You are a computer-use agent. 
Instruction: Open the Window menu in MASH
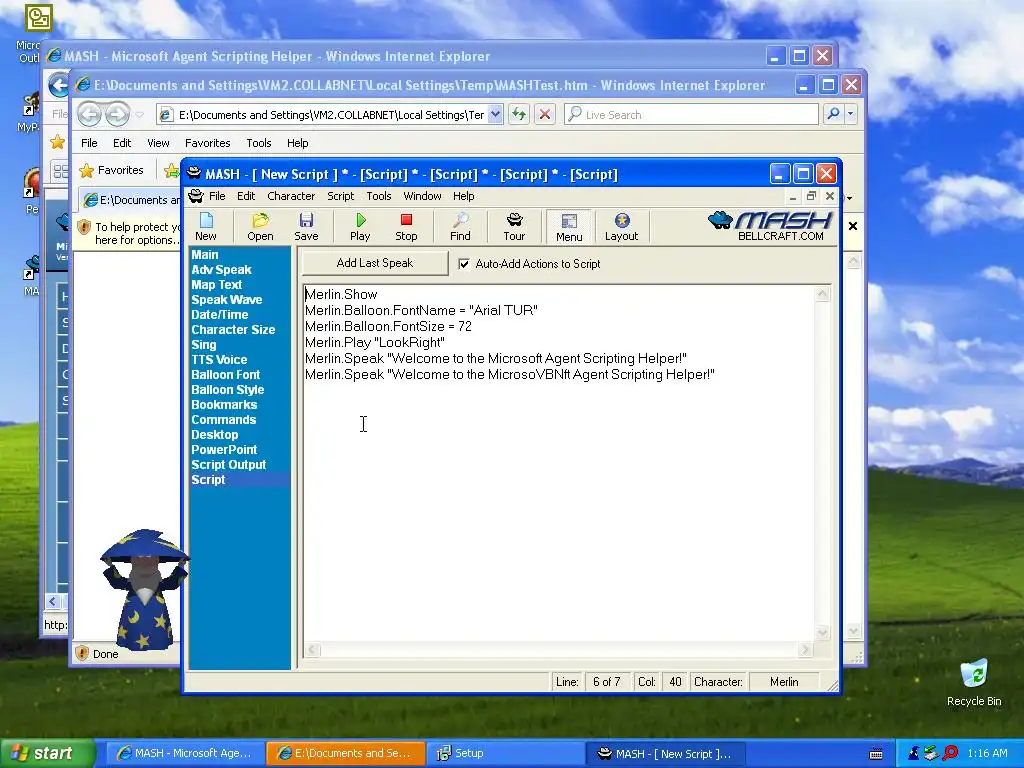[422, 196]
